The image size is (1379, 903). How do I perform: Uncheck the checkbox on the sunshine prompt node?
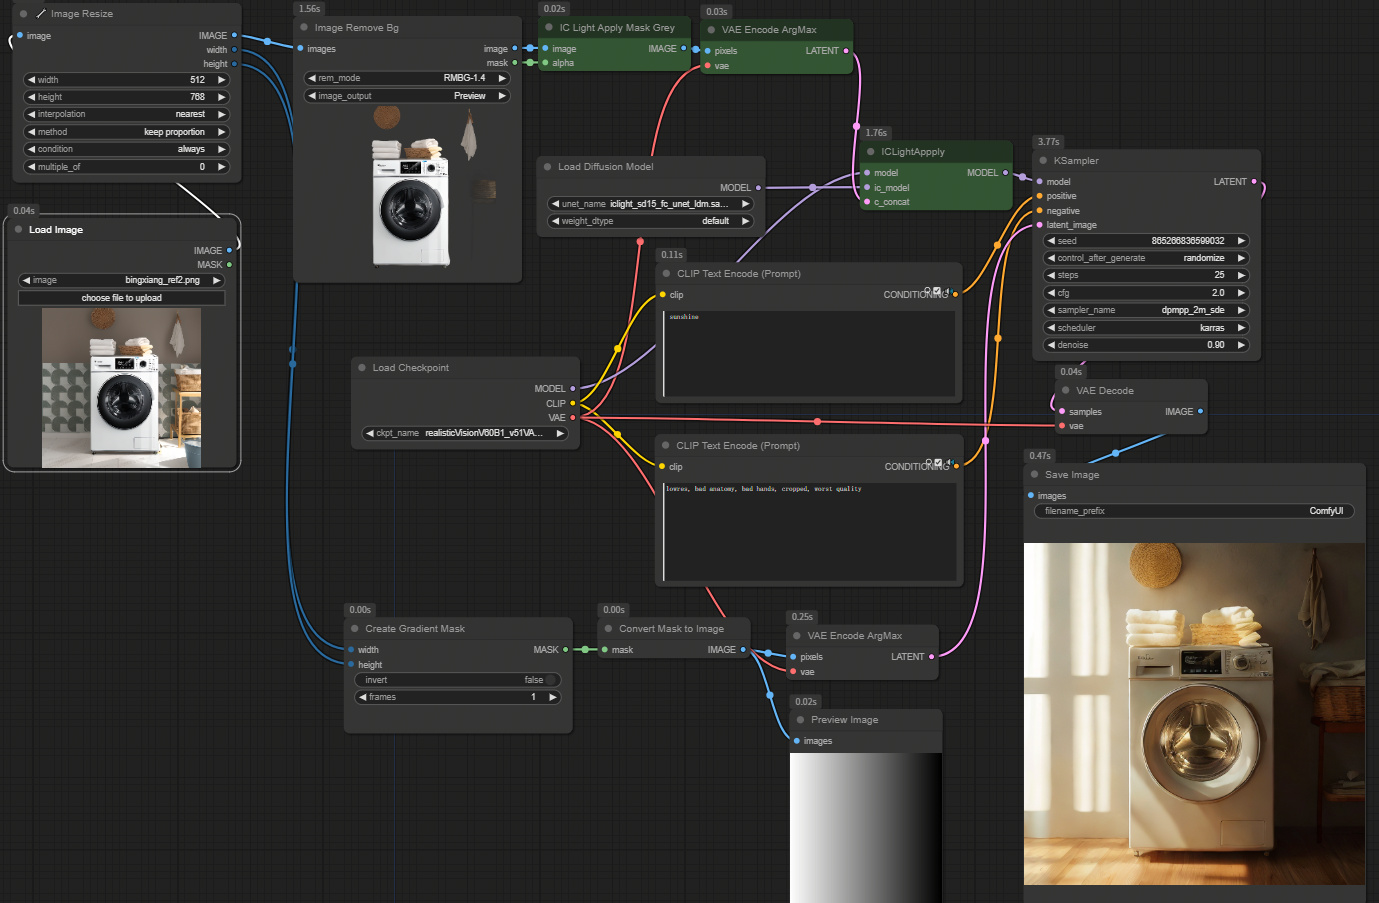[x=936, y=289]
